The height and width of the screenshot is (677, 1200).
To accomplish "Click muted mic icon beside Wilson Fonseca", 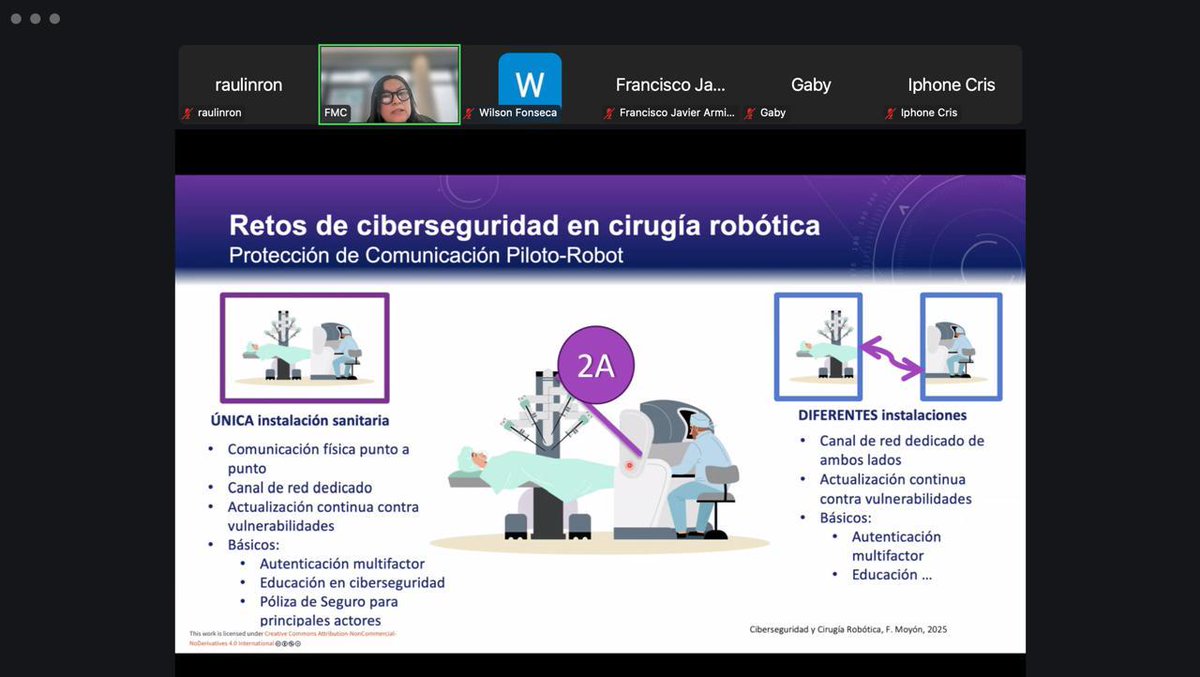I will pos(468,113).
